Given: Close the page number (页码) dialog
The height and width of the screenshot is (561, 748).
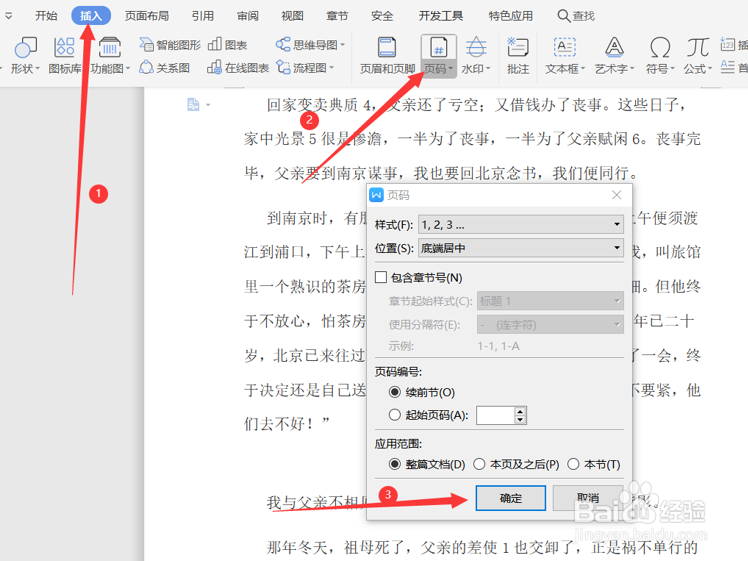Looking at the screenshot, I should point(616,195).
